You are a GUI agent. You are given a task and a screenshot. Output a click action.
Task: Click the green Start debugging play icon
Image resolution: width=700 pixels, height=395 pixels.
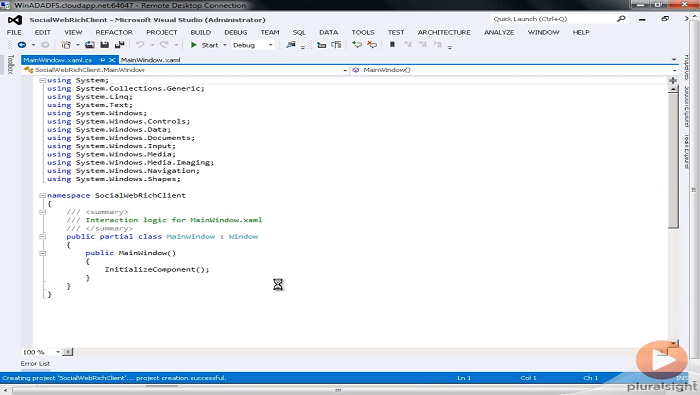(194, 45)
